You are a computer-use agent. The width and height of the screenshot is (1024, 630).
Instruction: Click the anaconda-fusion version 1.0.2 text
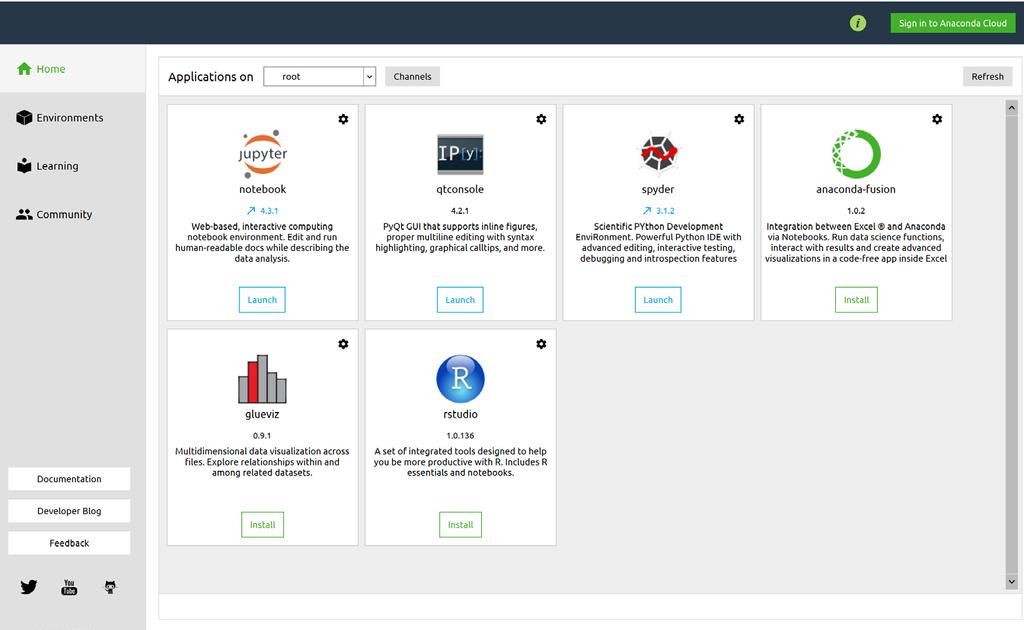coord(856,211)
